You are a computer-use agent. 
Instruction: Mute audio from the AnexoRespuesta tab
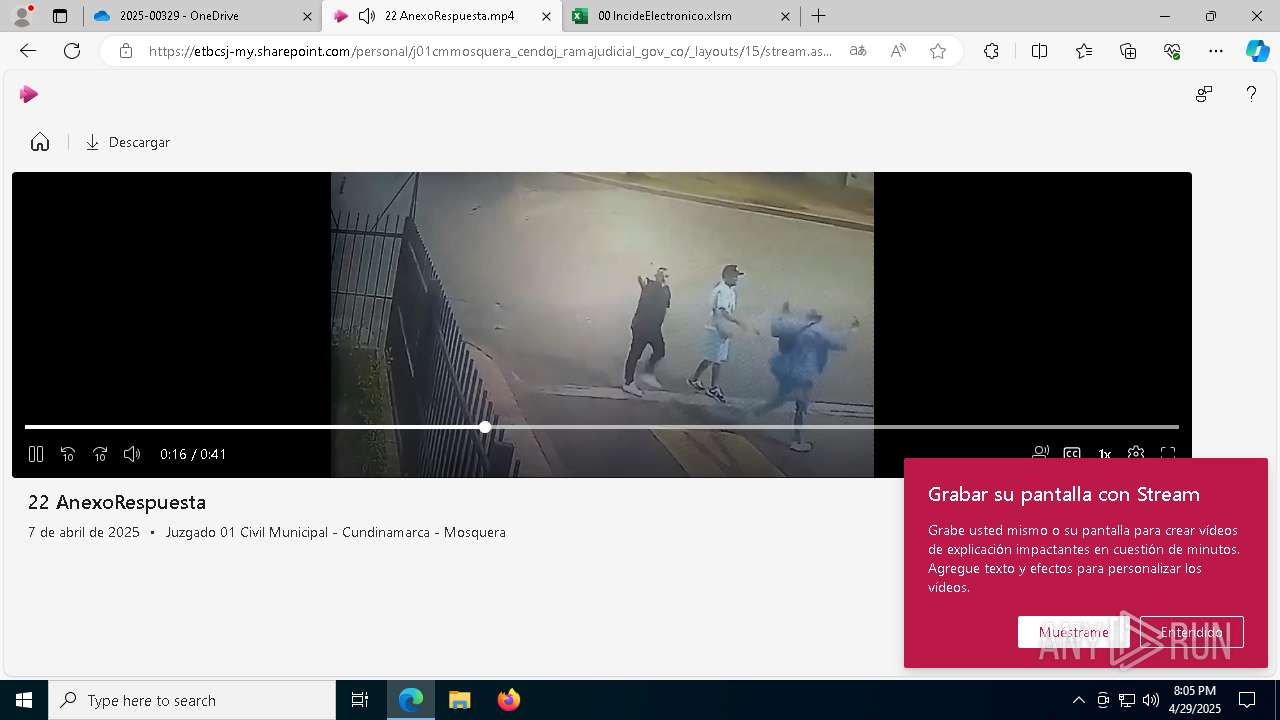tap(367, 16)
